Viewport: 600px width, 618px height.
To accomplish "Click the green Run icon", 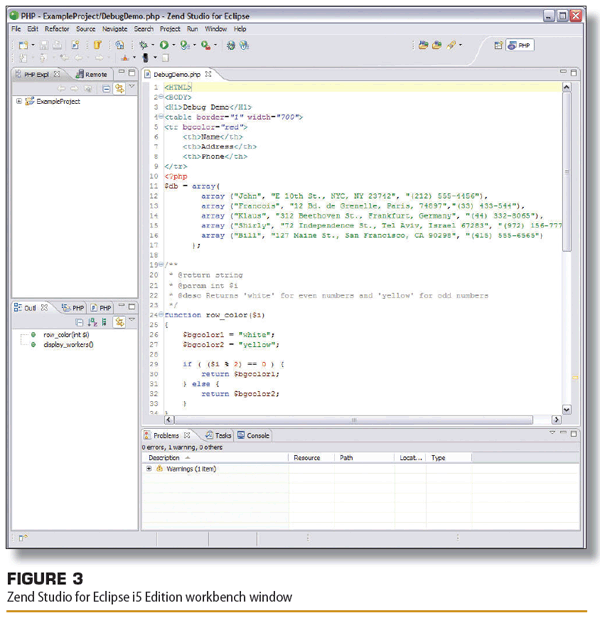I will click(x=164, y=45).
